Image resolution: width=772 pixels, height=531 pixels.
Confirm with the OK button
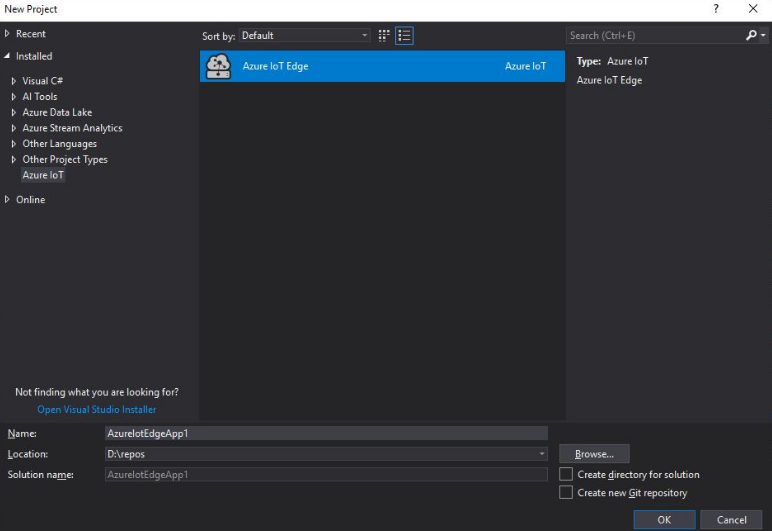pos(664,520)
